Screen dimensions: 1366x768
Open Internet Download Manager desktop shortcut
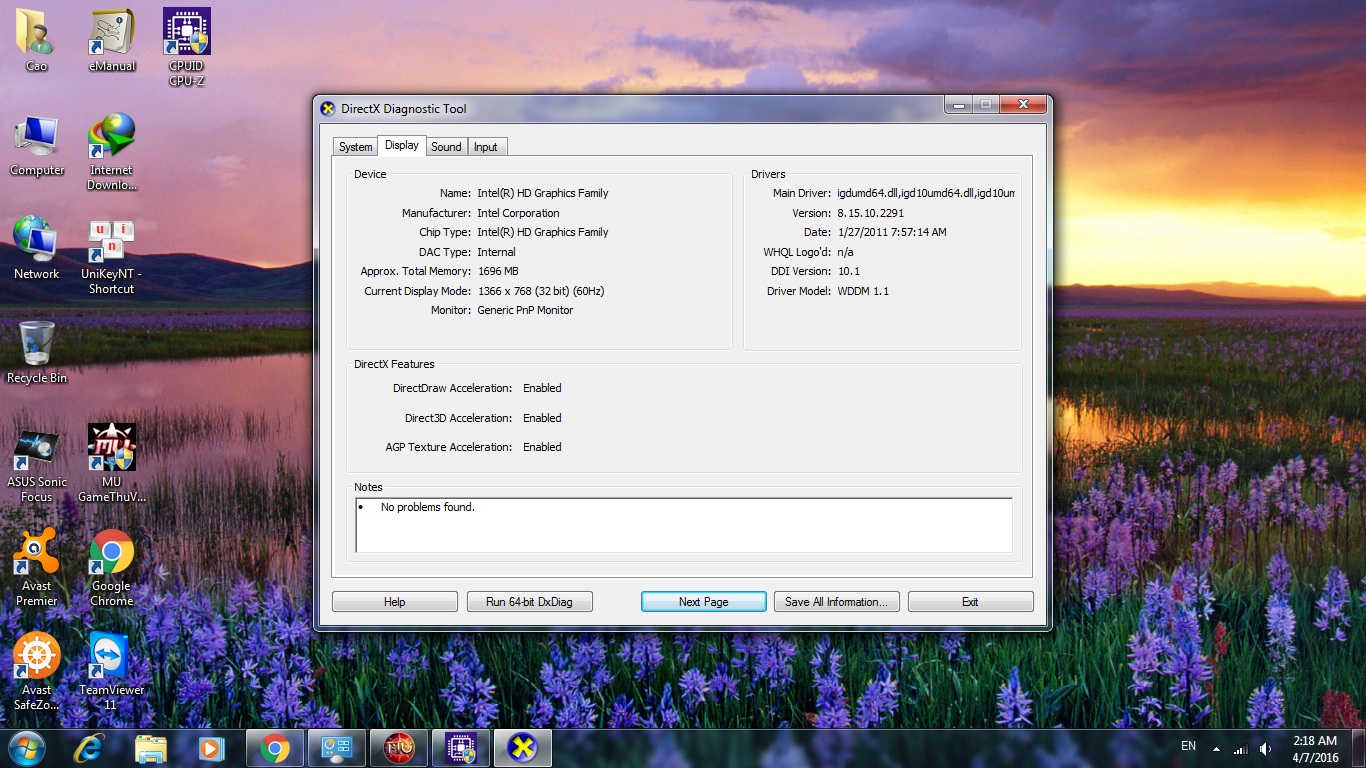pyautogui.click(x=111, y=138)
